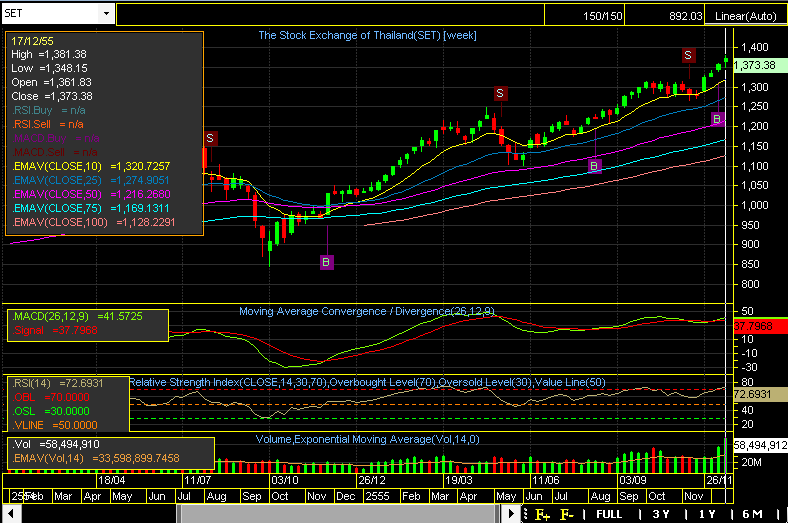The image size is (788, 523).
Task: Click the Linear(Auto) scale button
Action: [x=745, y=16]
